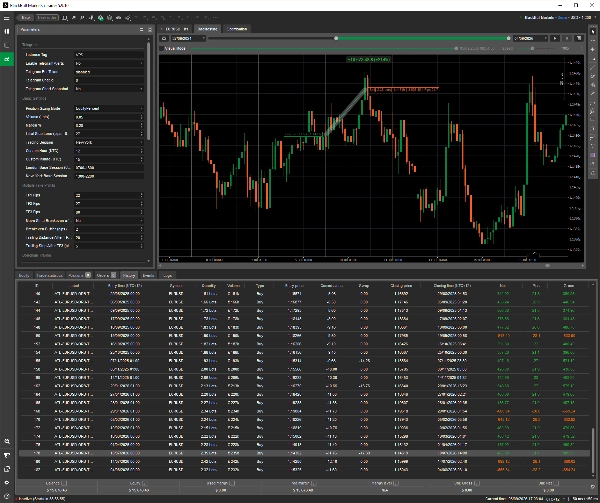Screen dimensions: 600x503
Task: Adjust the Speed slider handle
Action: point(532,49)
